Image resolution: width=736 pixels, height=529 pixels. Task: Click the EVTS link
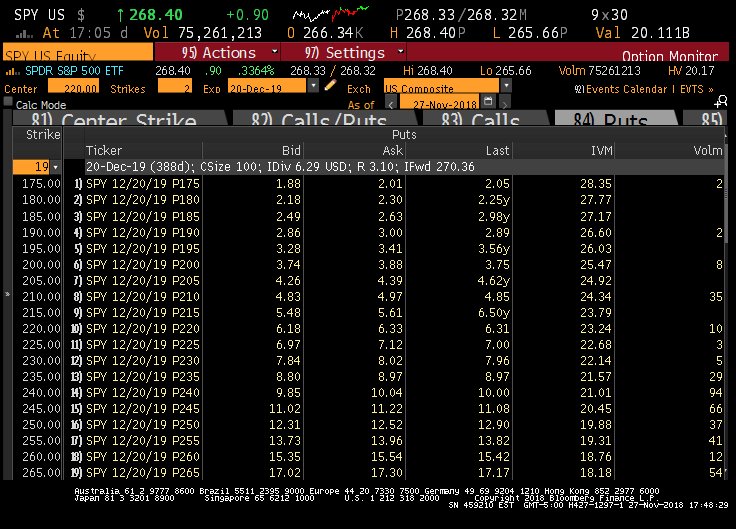695,88
